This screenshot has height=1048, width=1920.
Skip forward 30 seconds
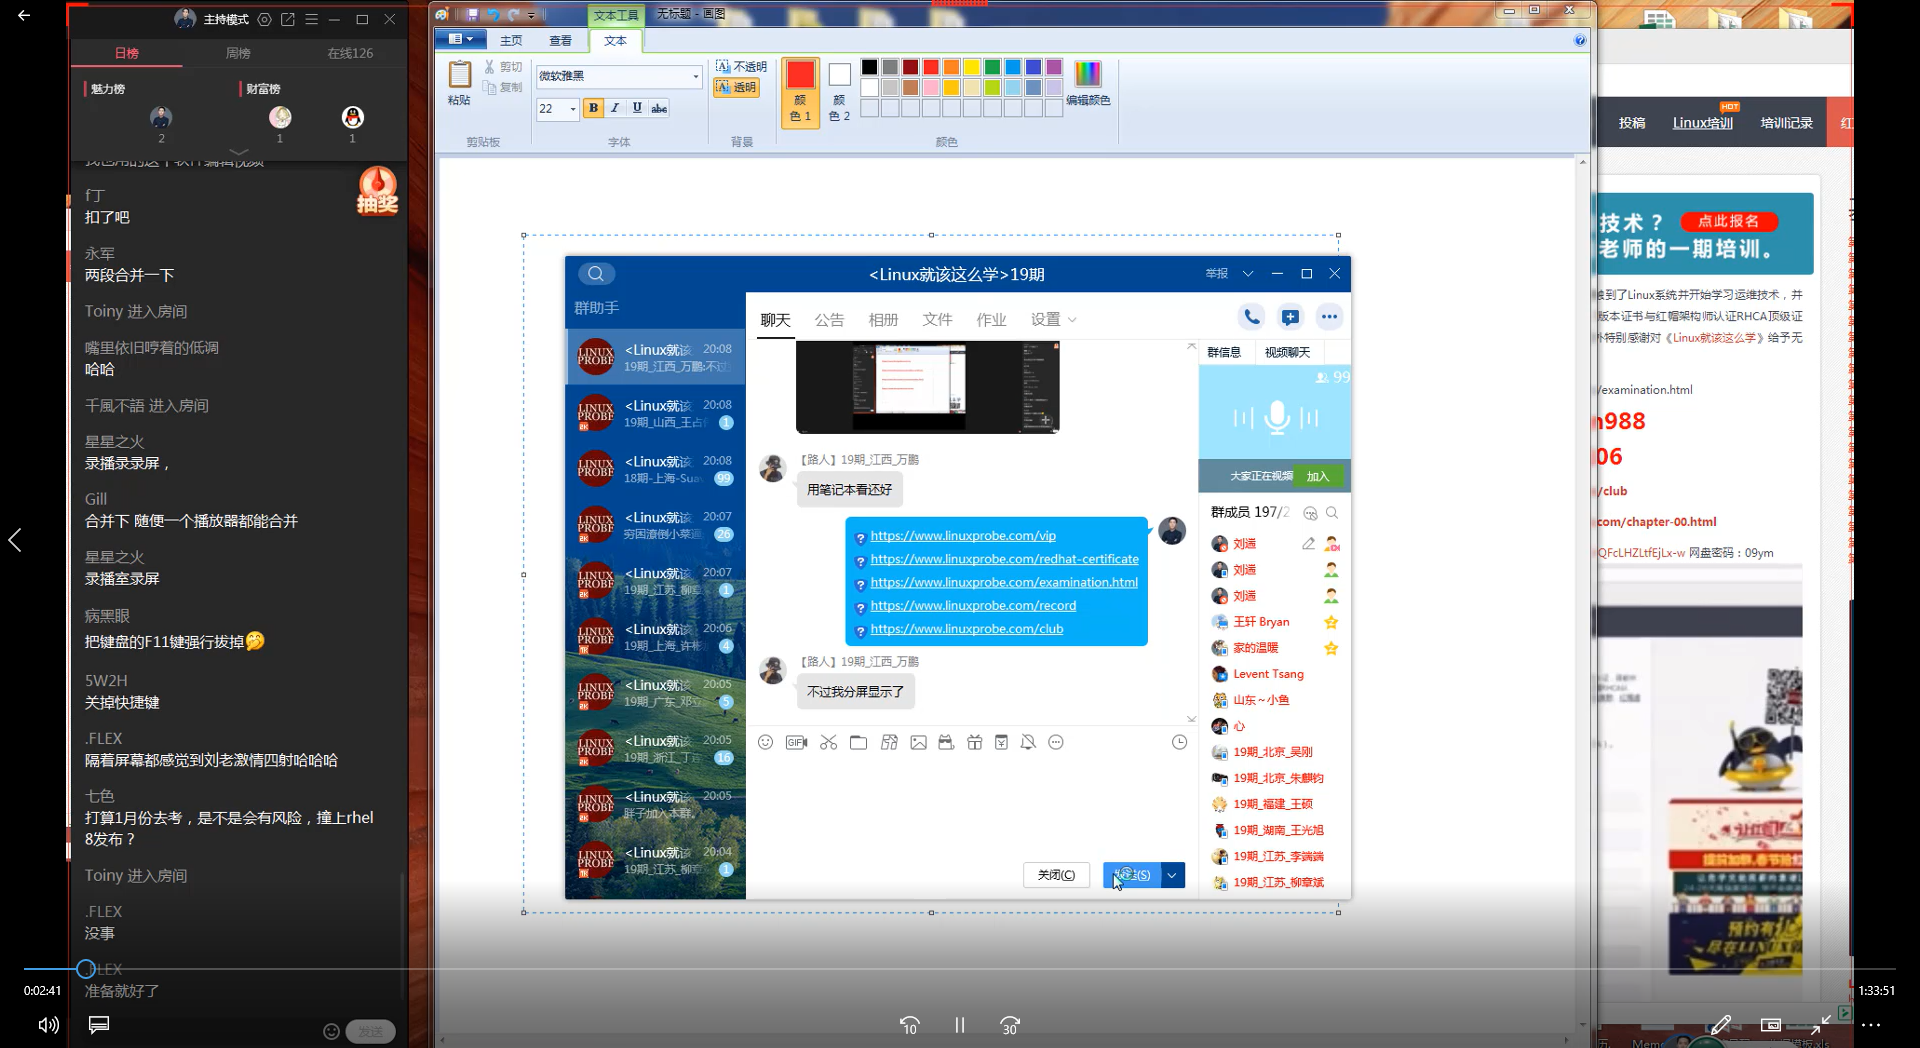[1010, 1025]
